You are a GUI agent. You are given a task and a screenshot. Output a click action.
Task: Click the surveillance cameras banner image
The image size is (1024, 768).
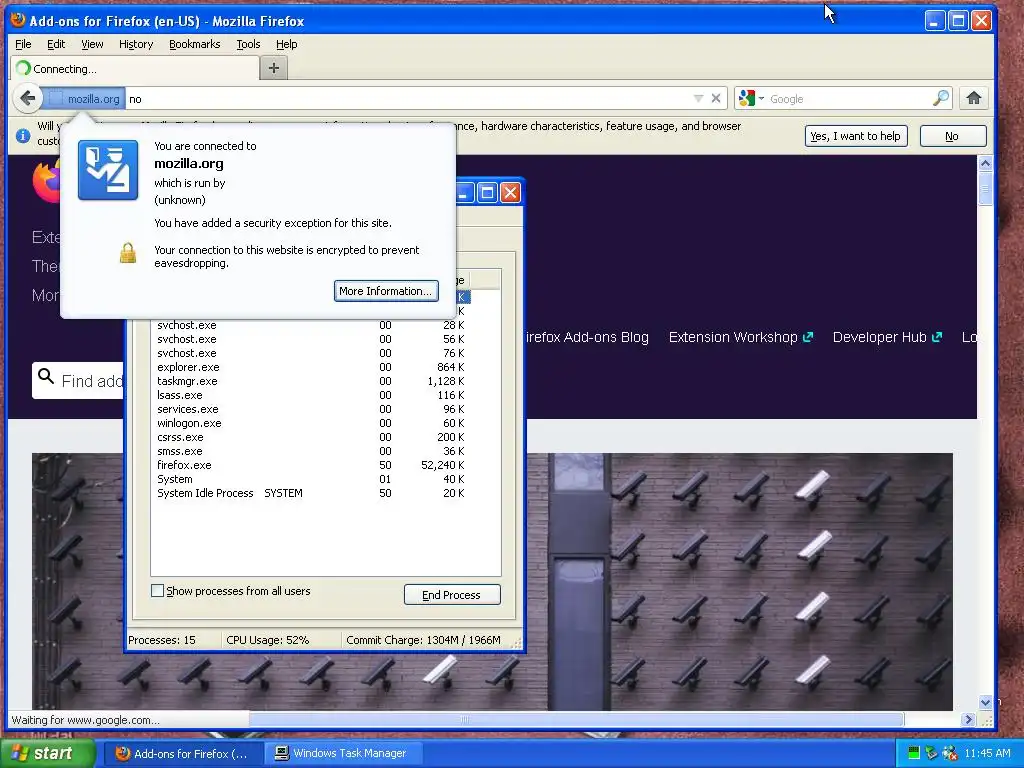(x=738, y=581)
